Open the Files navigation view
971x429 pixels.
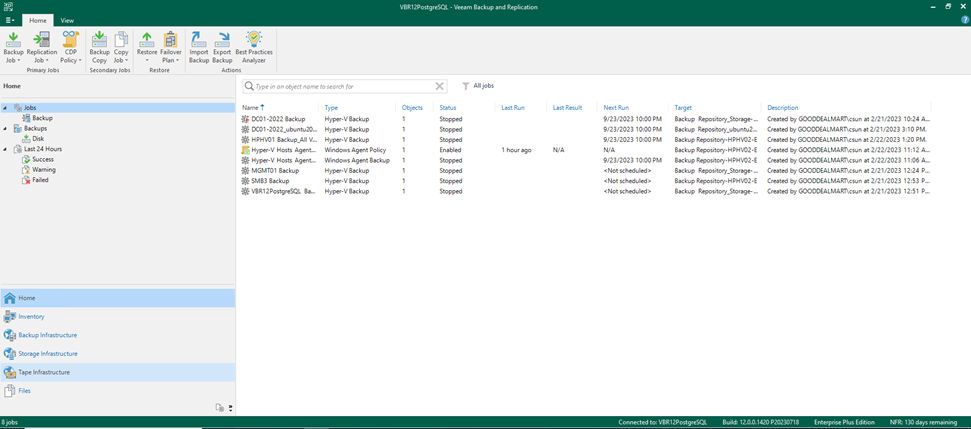click(118, 391)
